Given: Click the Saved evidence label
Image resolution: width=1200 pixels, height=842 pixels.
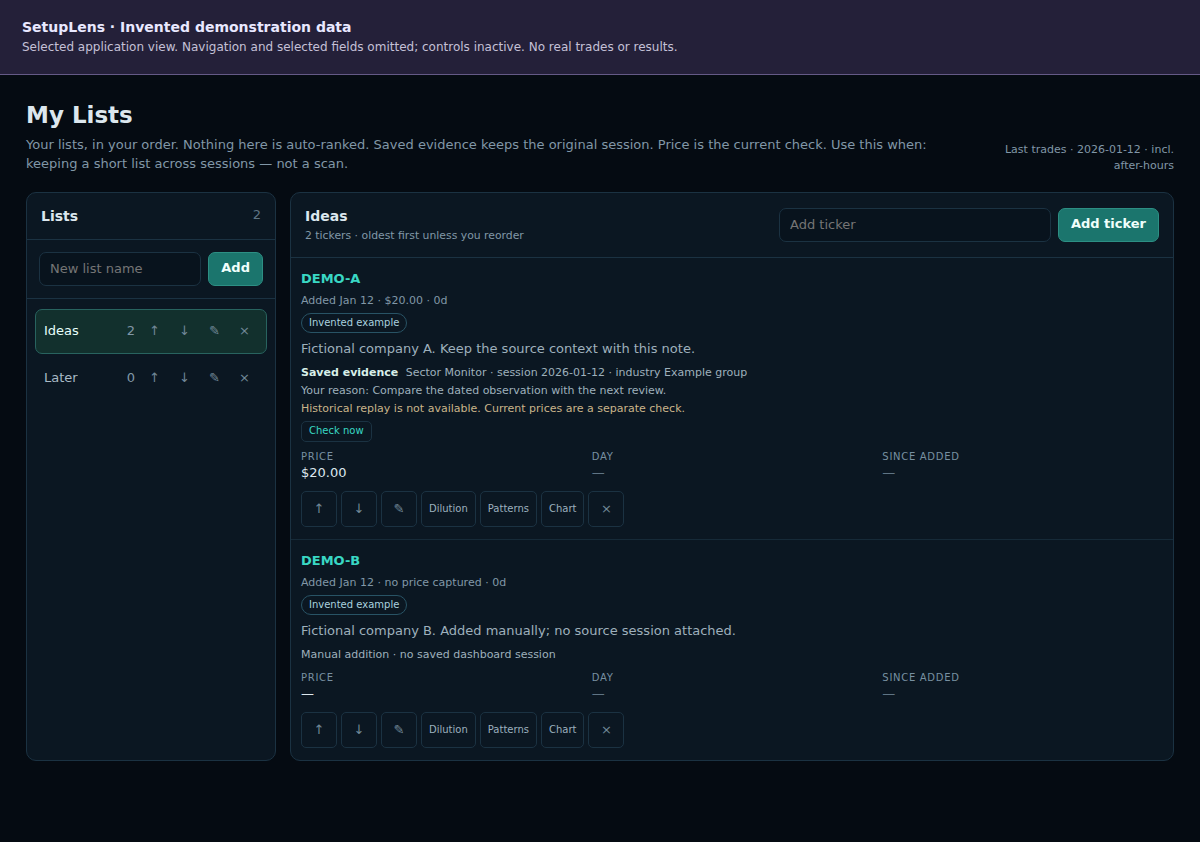Looking at the screenshot, I should click(349, 373).
